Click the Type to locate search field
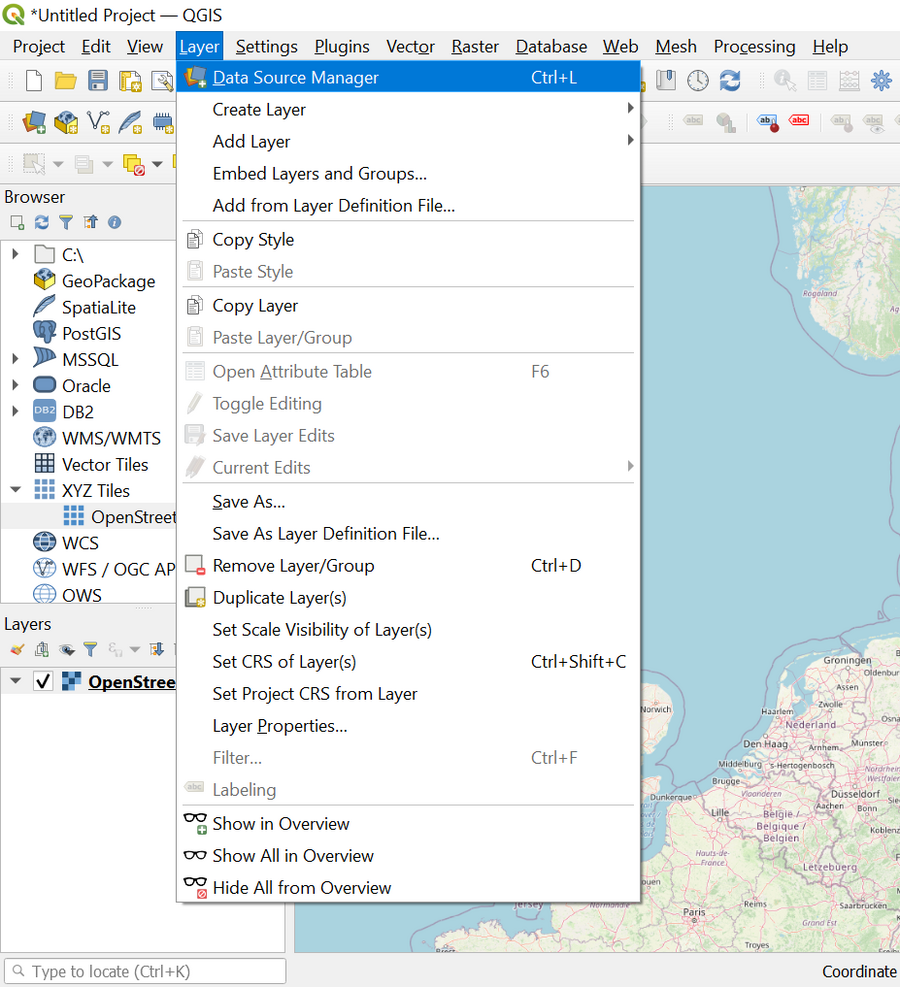The height and width of the screenshot is (987, 900). (x=145, y=971)
